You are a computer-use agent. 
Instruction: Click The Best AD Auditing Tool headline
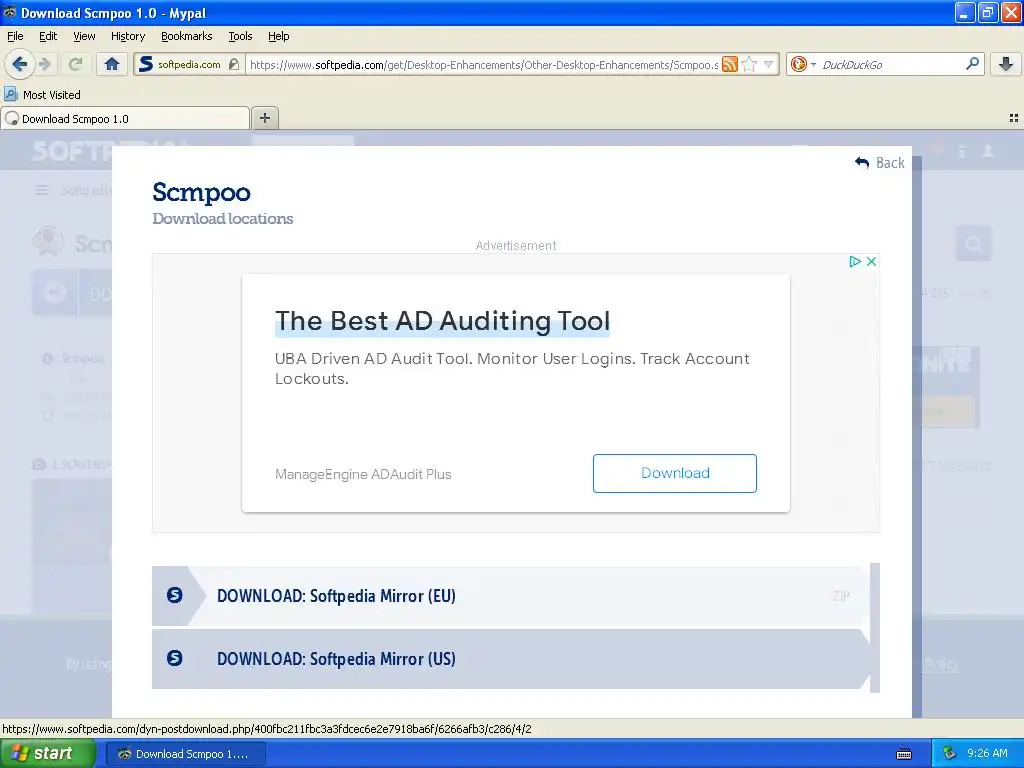[x=442, y=321]
